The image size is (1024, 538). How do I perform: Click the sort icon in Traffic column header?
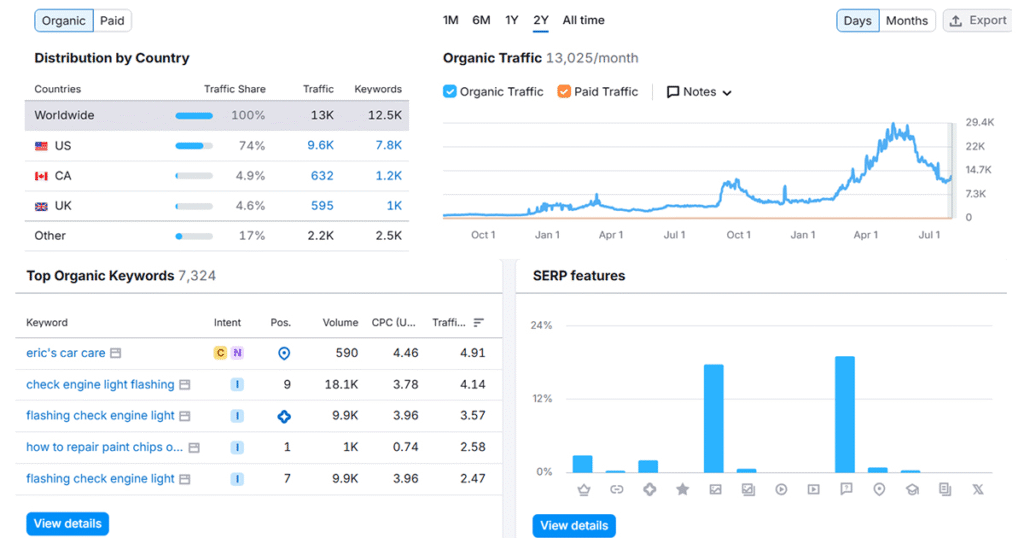tap(478, 323)
